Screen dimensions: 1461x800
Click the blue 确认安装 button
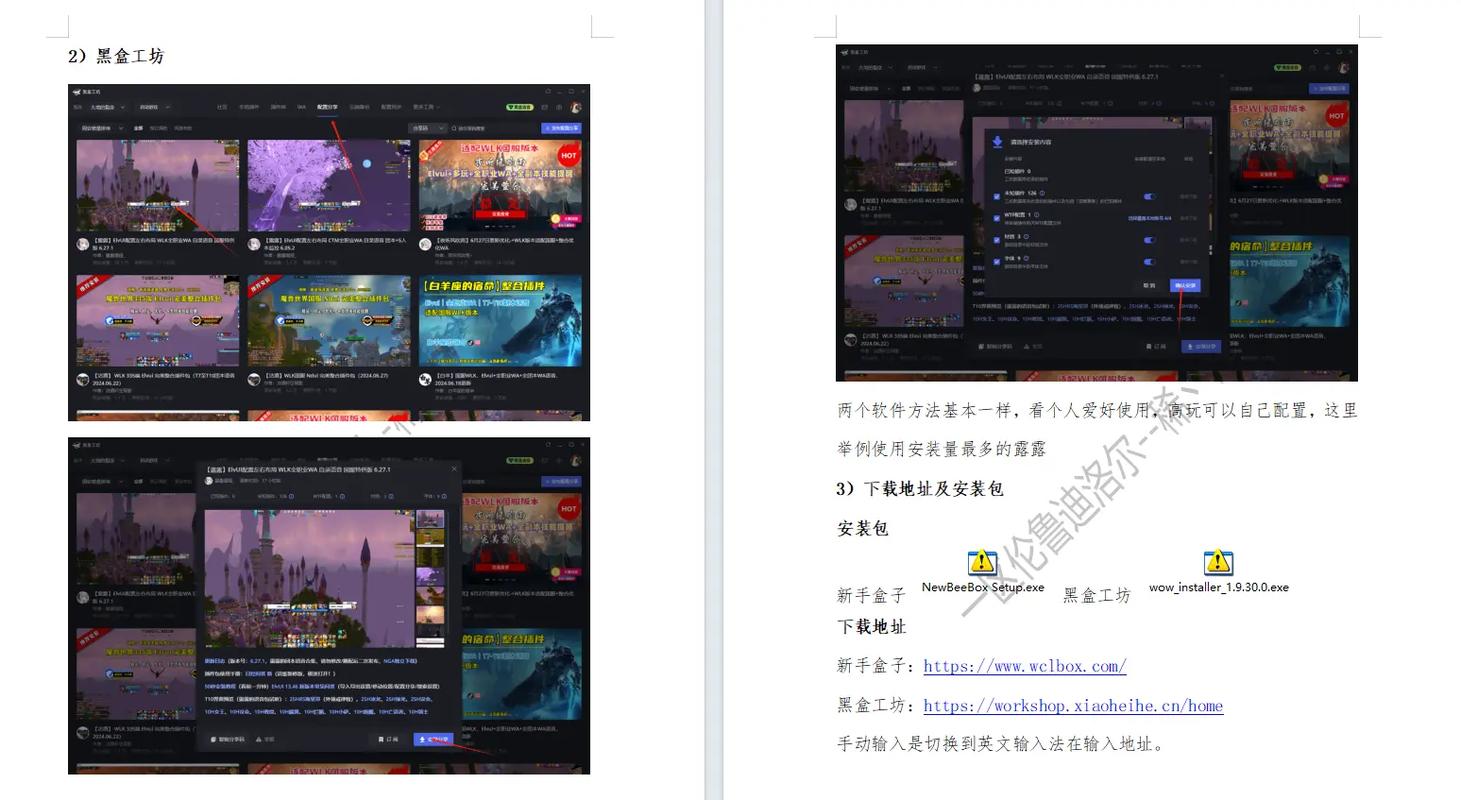pos(1185,286)
